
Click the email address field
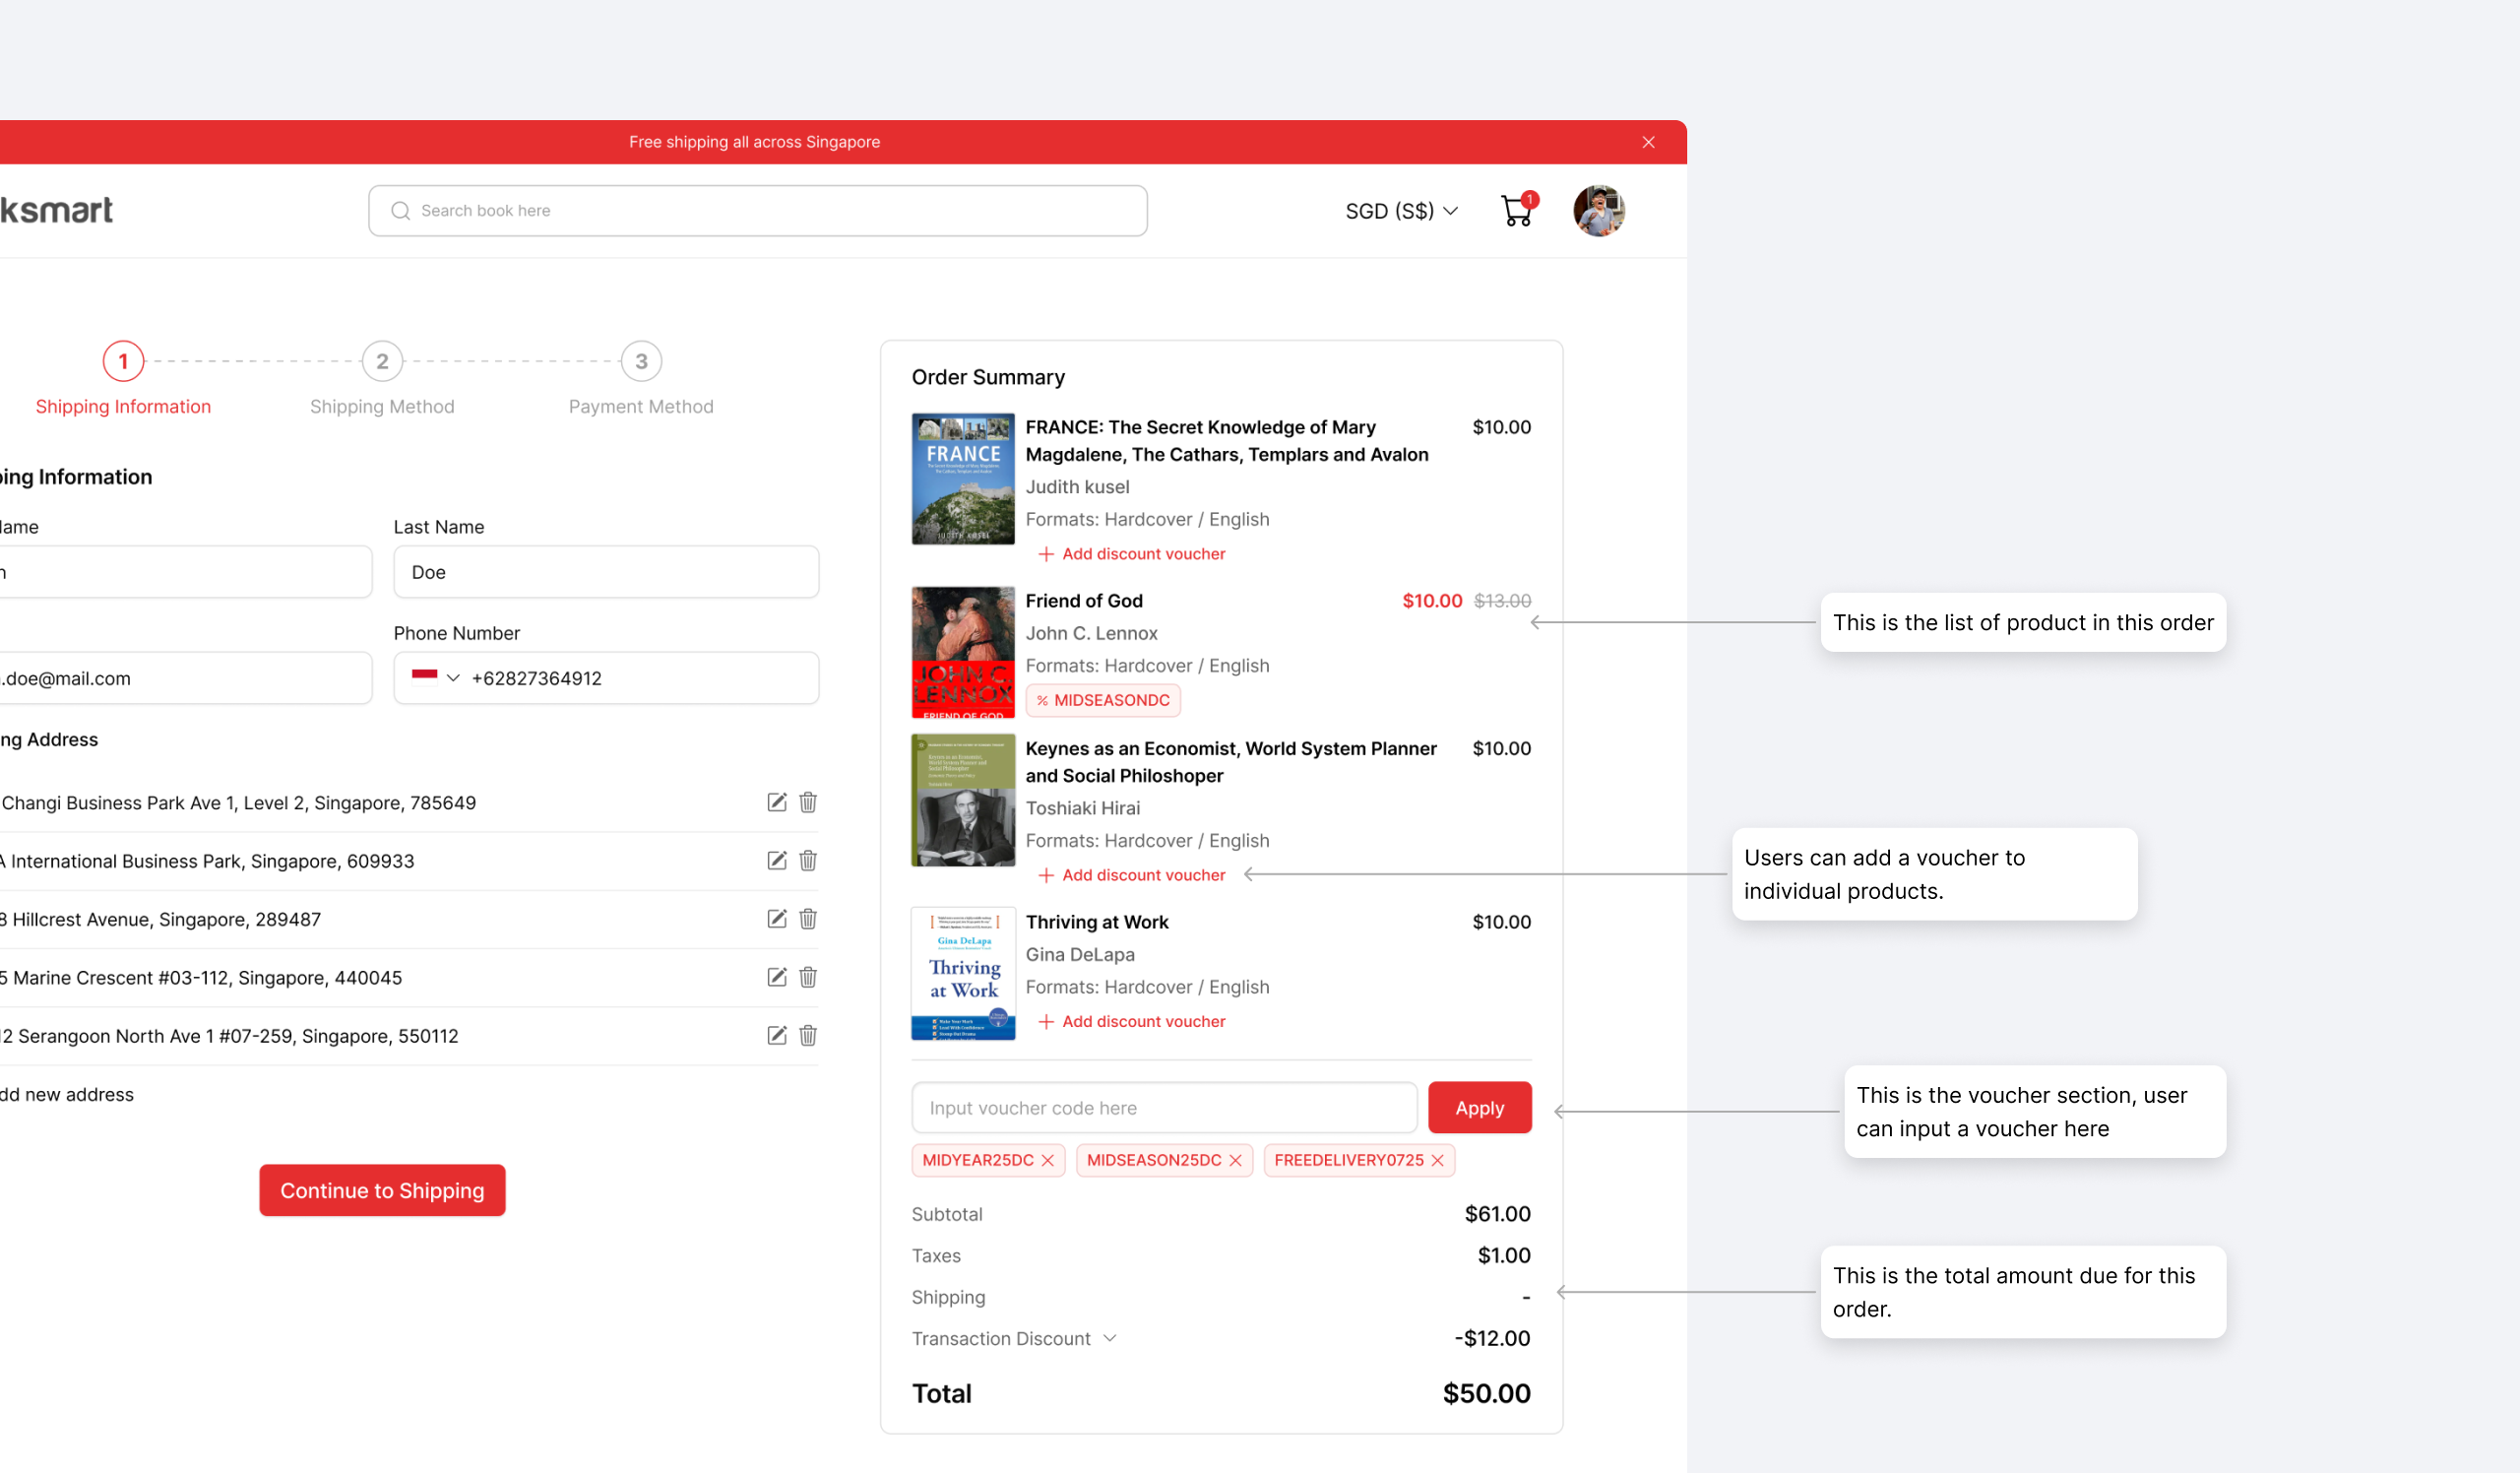[186, 678]
